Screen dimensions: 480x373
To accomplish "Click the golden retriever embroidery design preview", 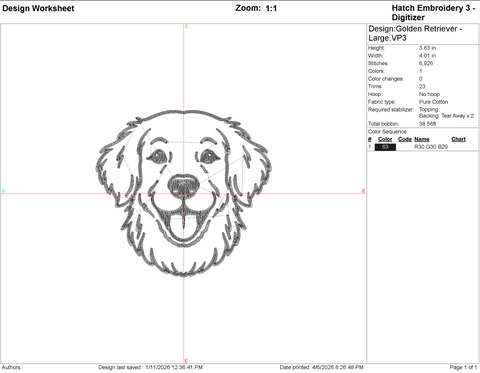I will (183, 193).
